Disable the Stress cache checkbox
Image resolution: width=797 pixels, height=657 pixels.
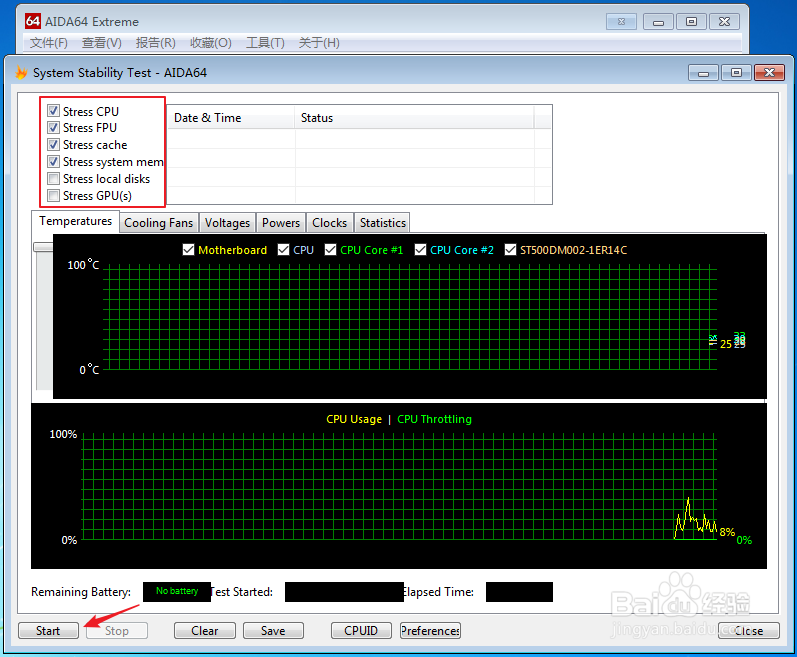[x=54, y=145]
